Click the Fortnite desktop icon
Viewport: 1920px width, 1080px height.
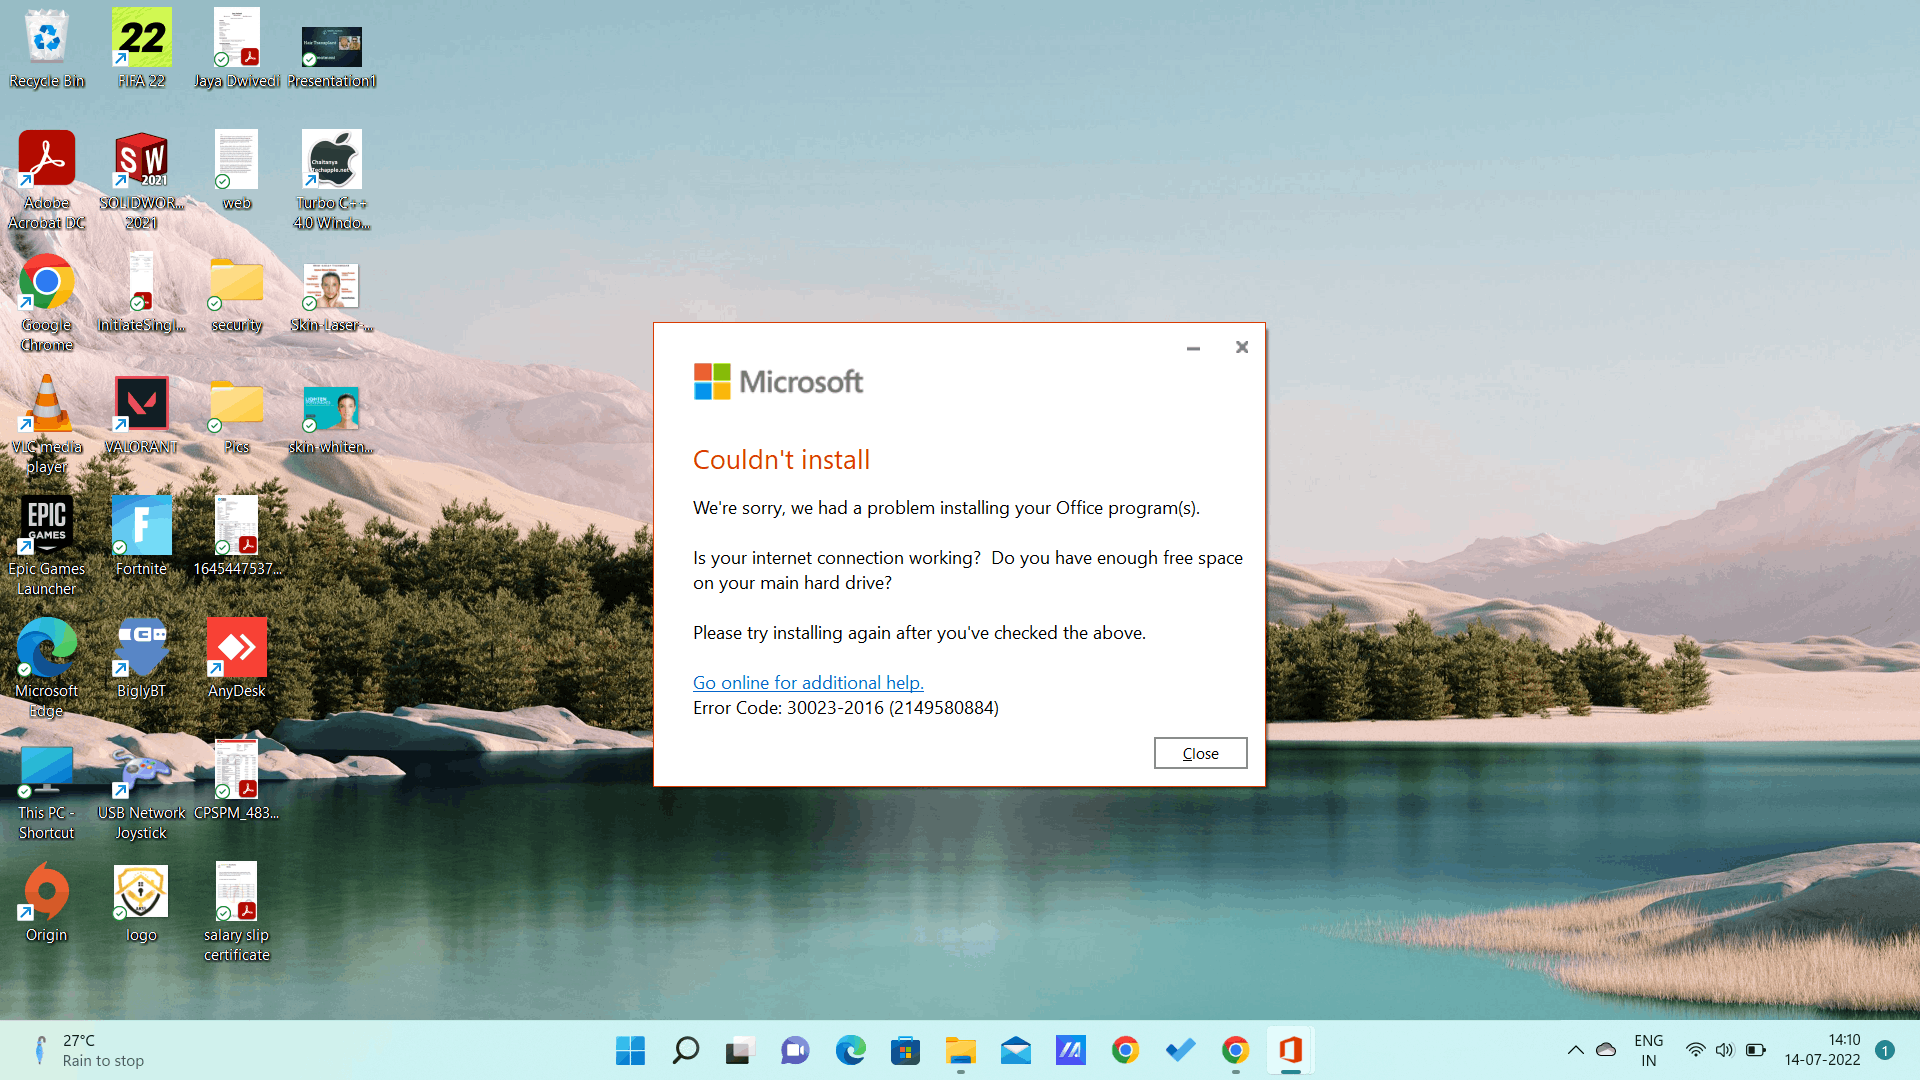coord(141,527)
